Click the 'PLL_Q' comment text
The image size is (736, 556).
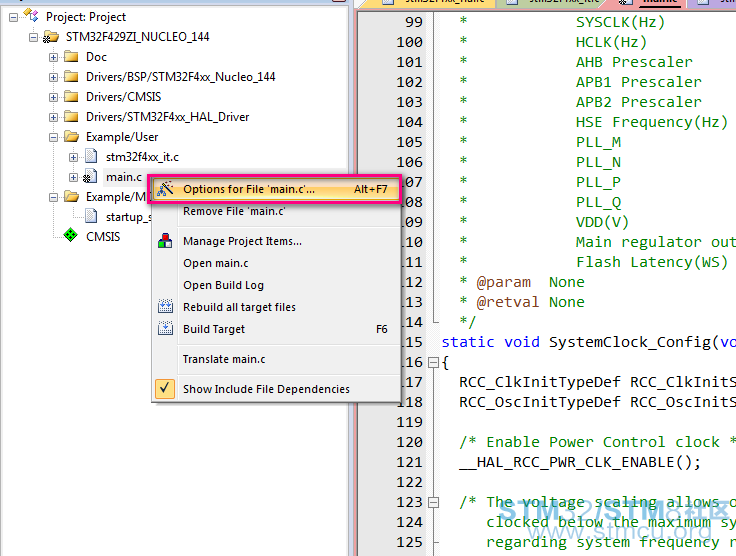[598, 202]
